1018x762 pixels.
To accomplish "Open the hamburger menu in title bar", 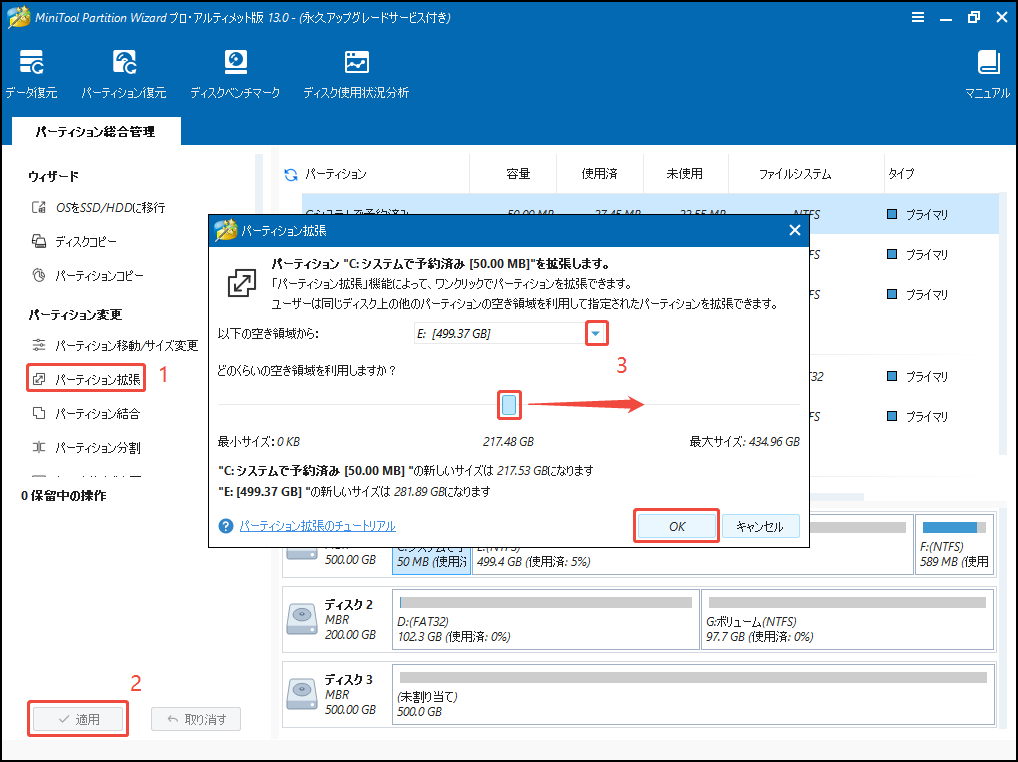I will (917, 18).
